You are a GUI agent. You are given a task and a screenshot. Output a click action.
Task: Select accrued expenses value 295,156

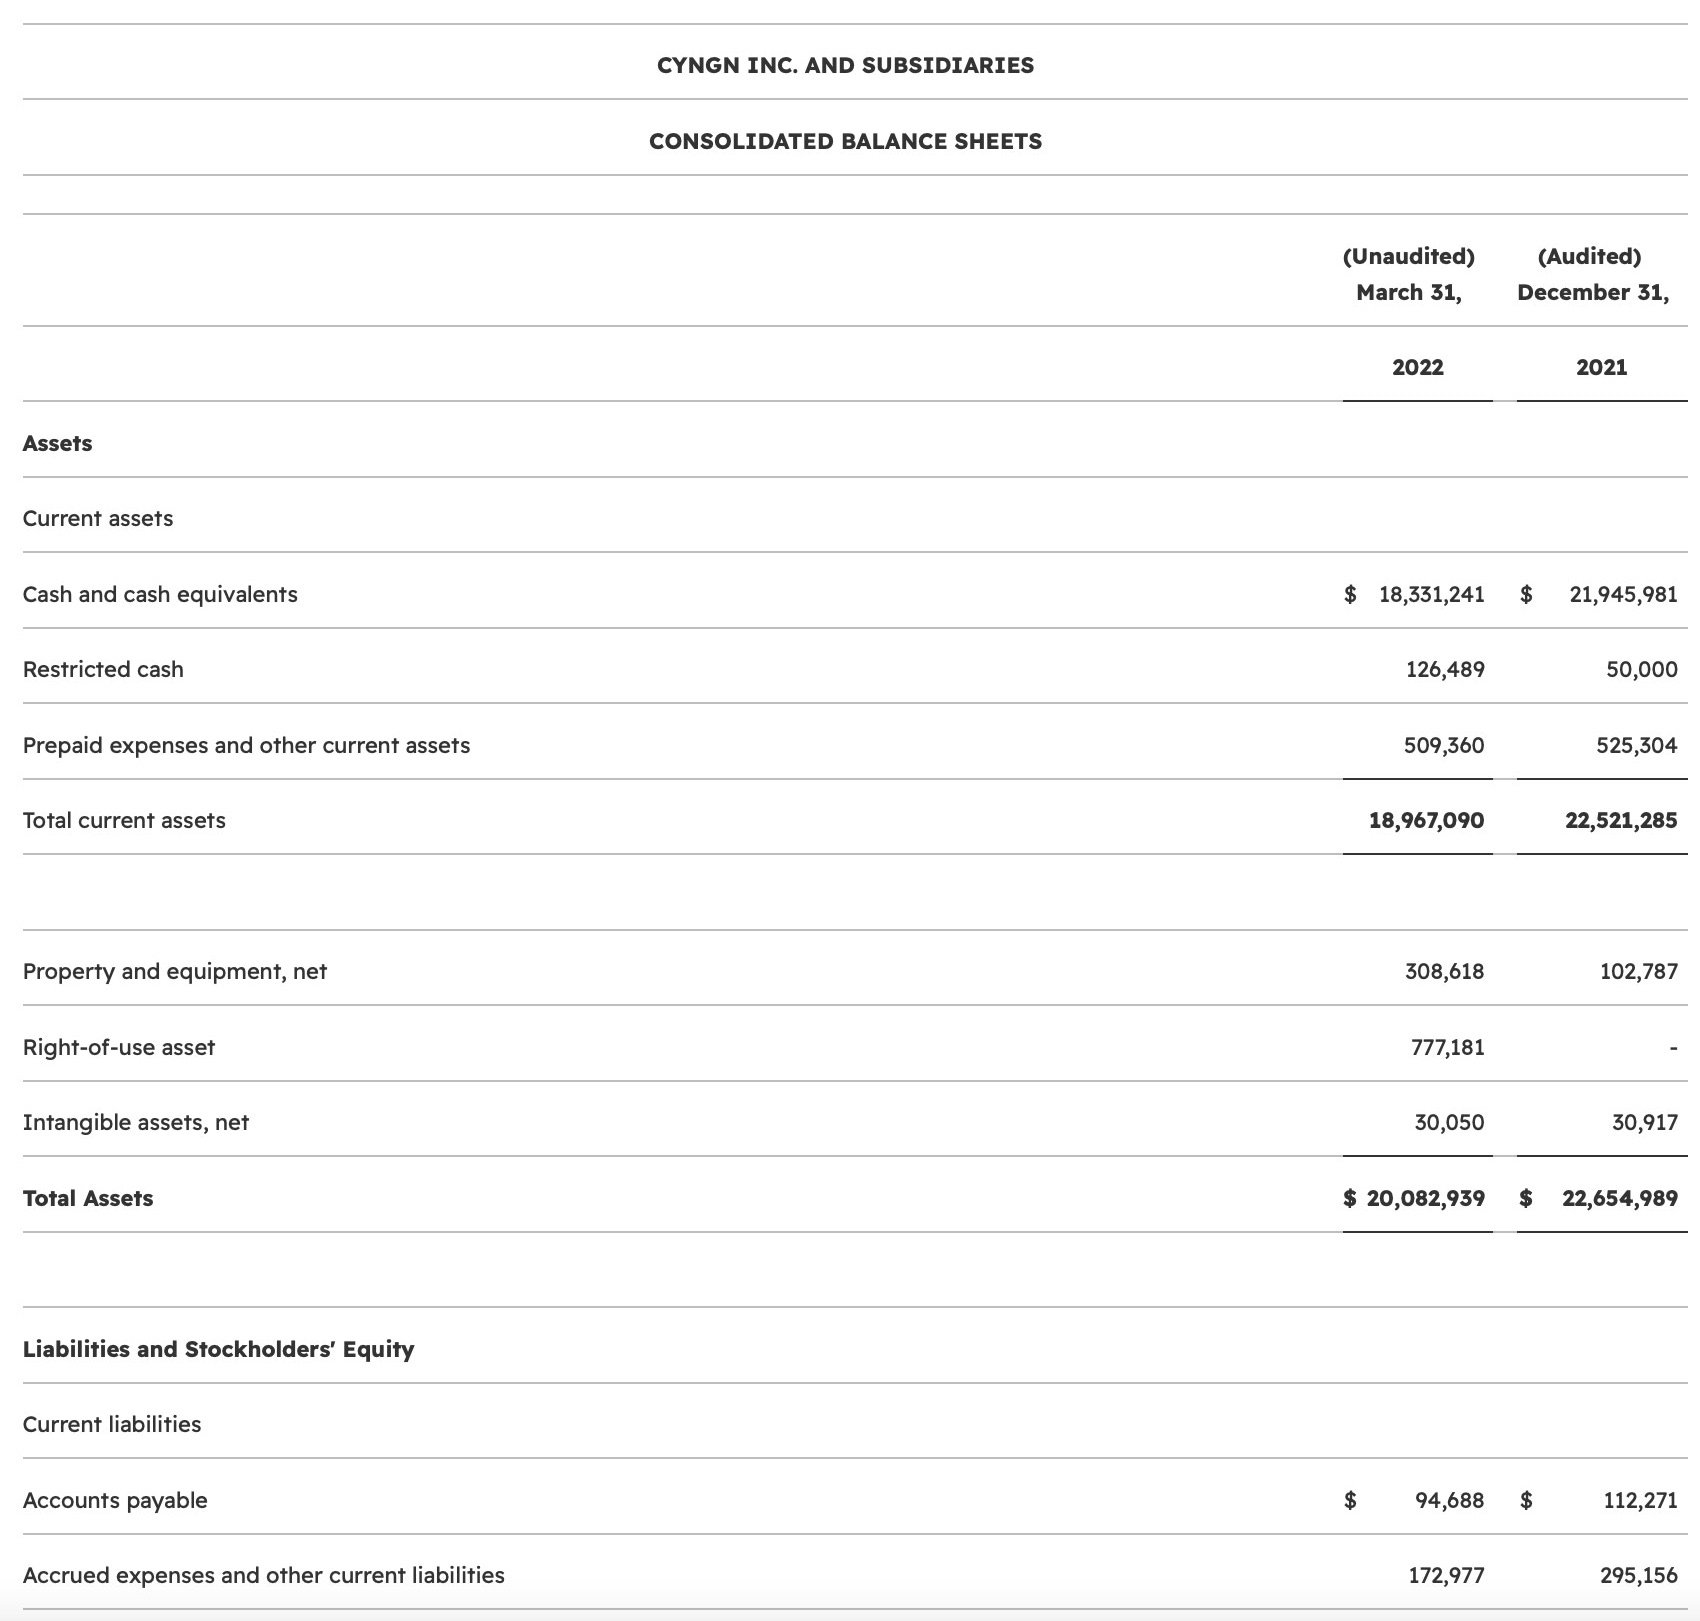click(x=1638, y=1575)
